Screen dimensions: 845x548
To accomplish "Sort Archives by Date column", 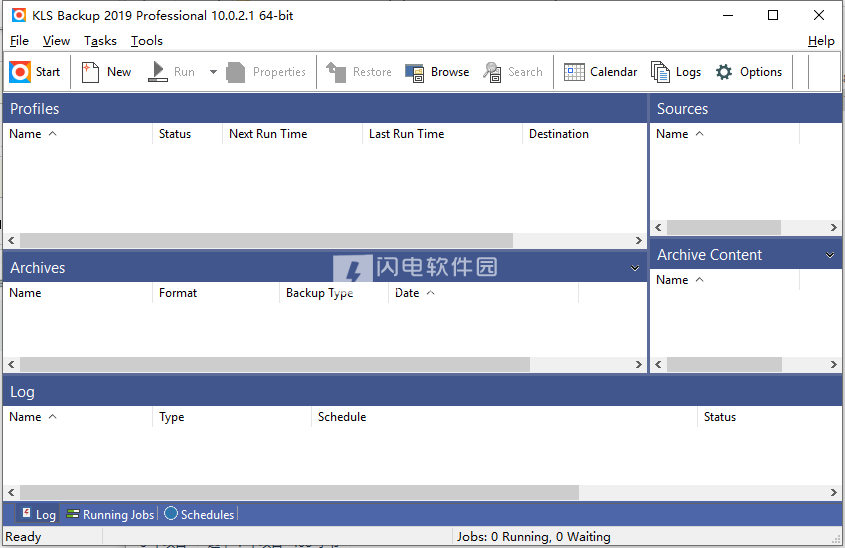I will coord(483,293).
